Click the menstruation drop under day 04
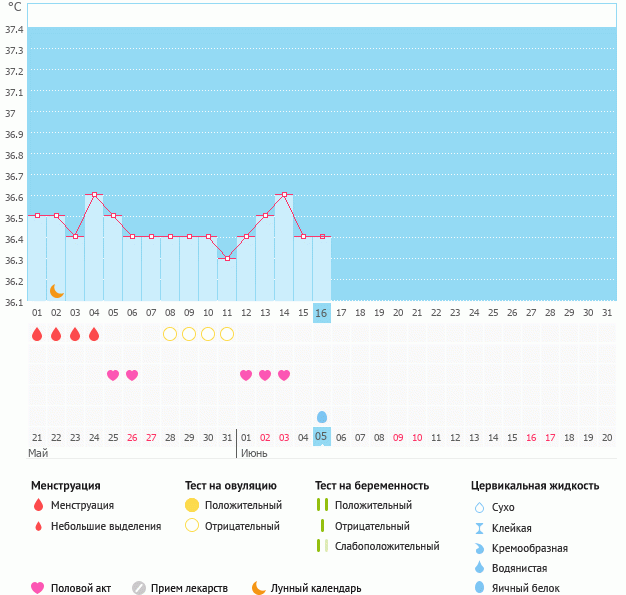Viewport: 626px width, 595px height. click(94, 334)
